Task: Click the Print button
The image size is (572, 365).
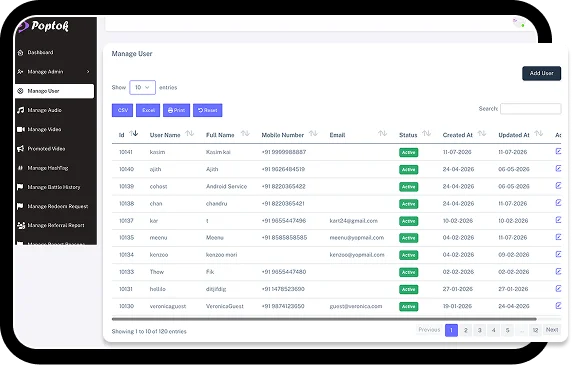Action: tap(177, 110)
